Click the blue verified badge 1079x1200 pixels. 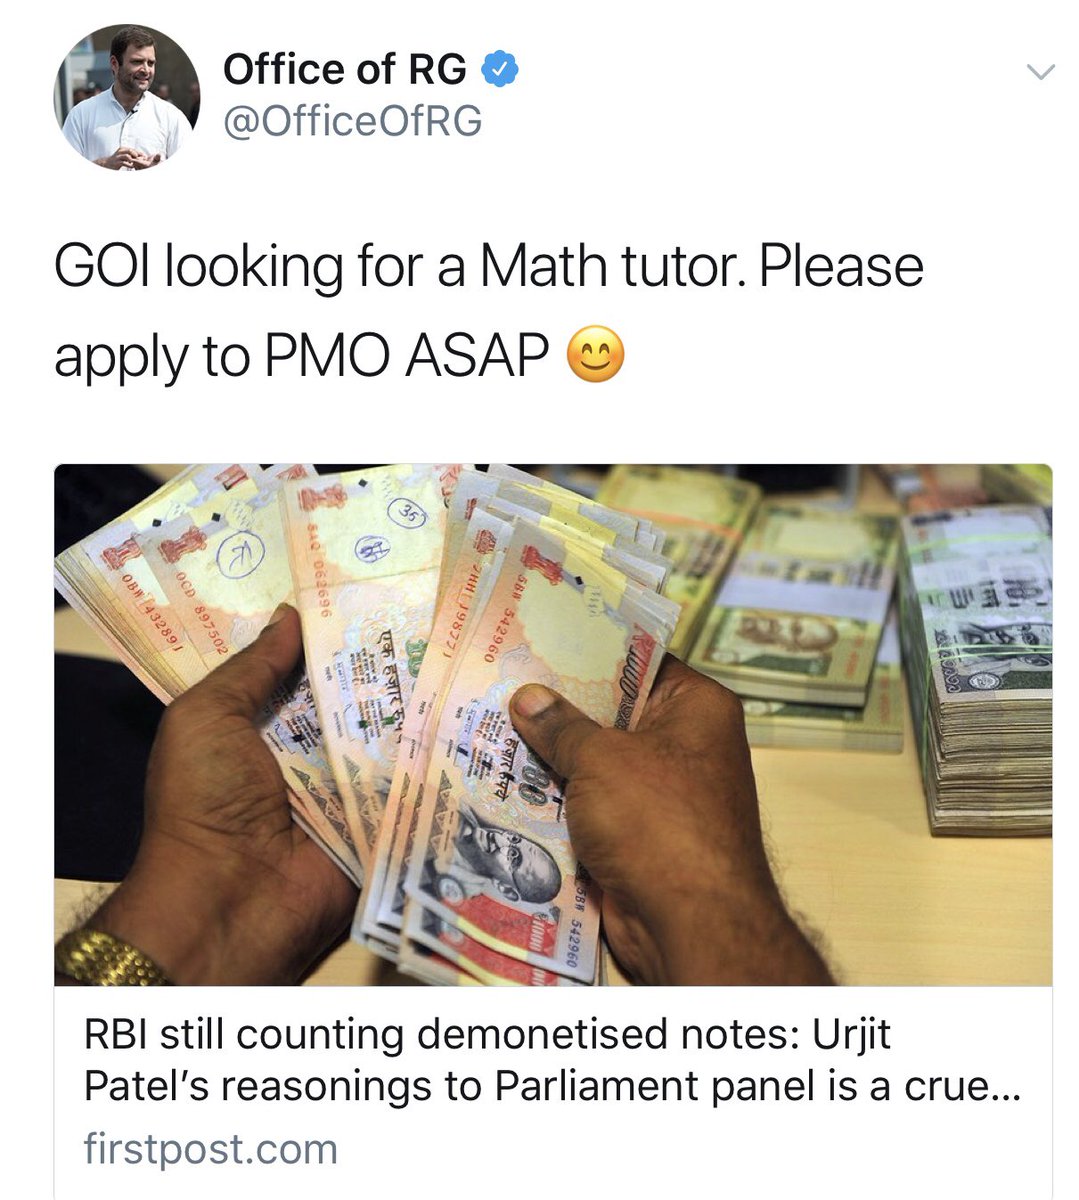500,69
